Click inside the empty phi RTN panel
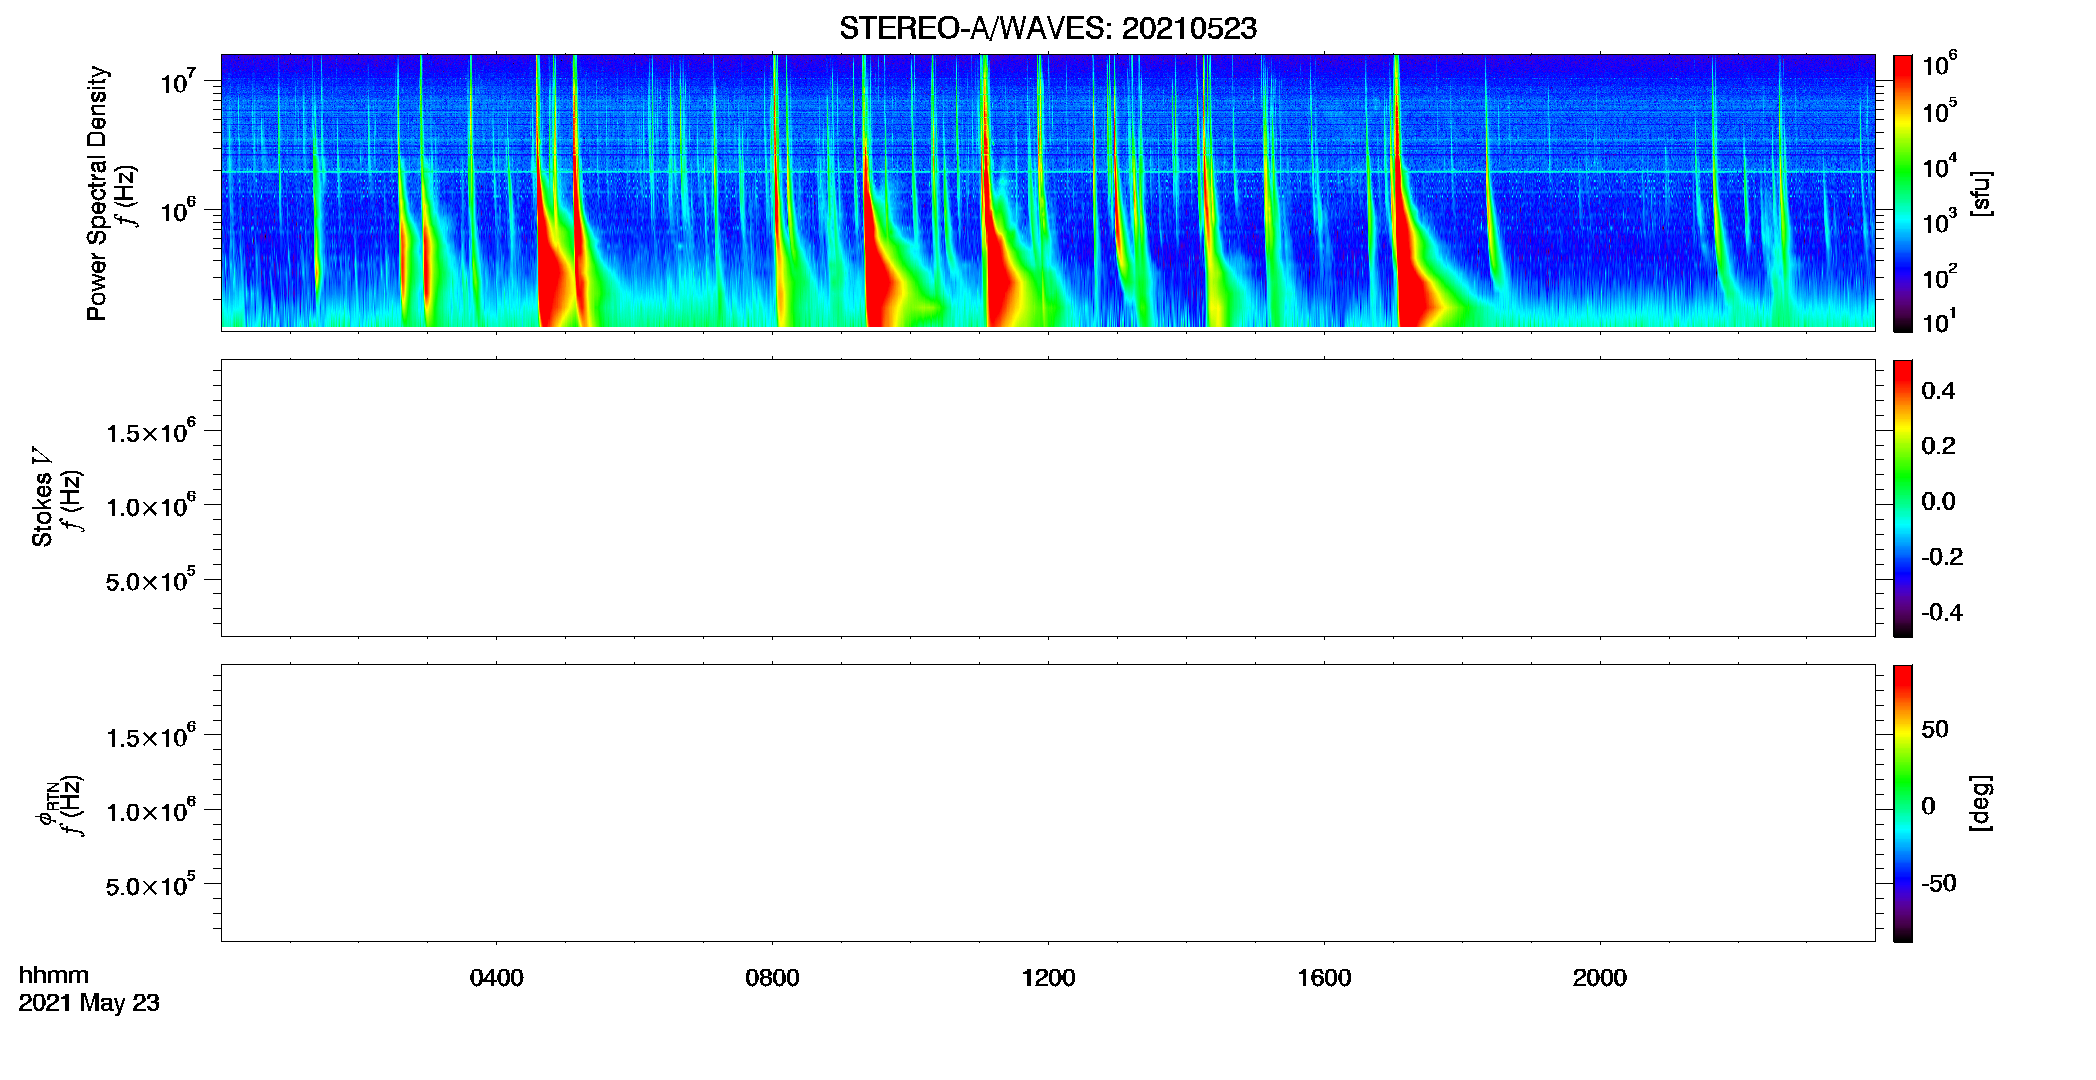Screen dimensions: 2096x1080 point(1048,803)
